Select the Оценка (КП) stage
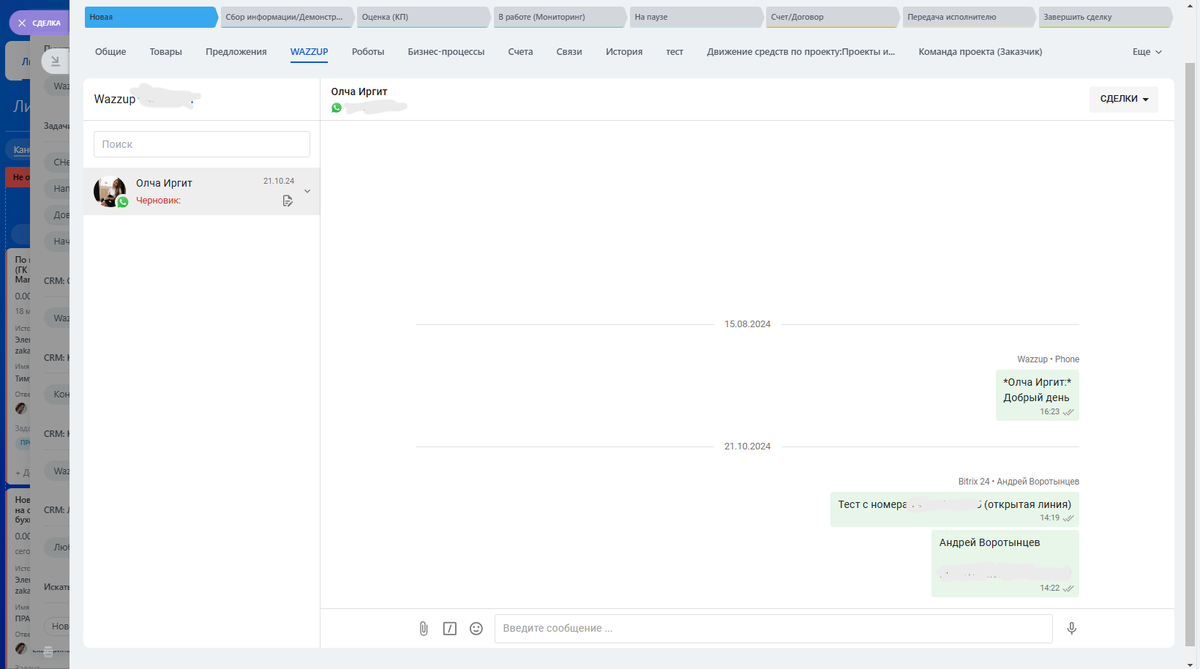Viewport: 1200px width, 669px height. [424, 17]
